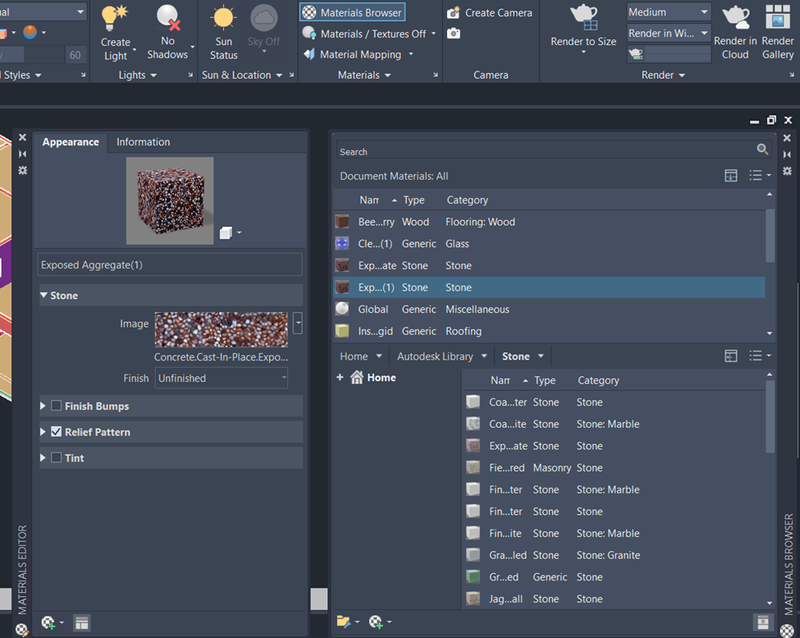Viewport: 800px width, 638px height.
Task: Click camera icon below Create Camera
Action: pyautogui.click(x=454, y=34)
